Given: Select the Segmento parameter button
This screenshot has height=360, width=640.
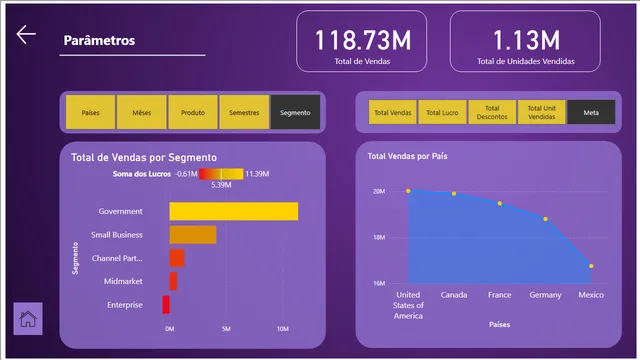Looking at the screenshot, I should coord(295,112).
